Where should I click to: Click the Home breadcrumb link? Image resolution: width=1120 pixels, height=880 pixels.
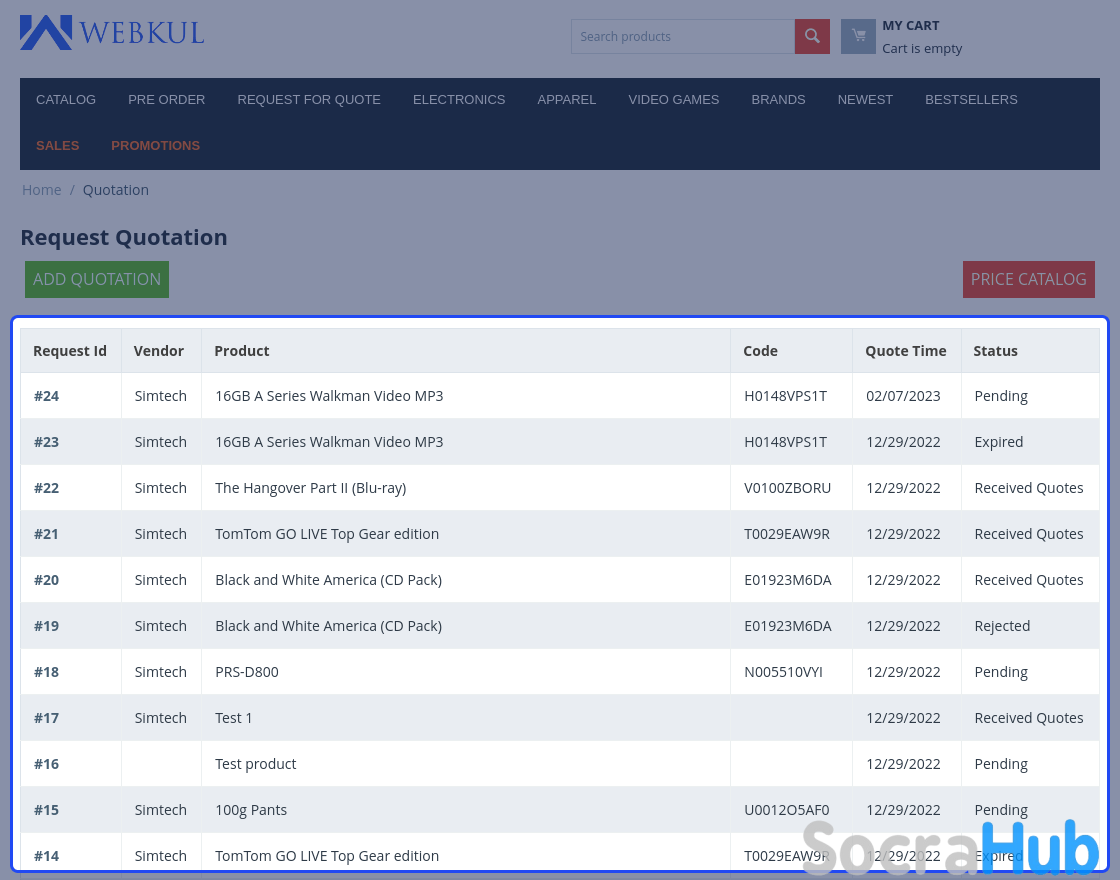(x=42, y=190)
